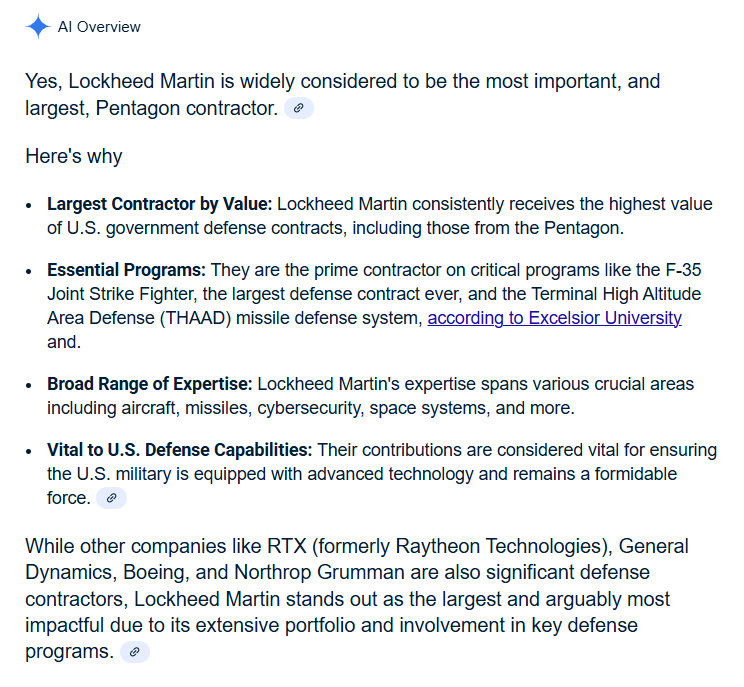Click the "Here's why" subheading
Viewport: 744px width, 687px height.
tap(74, 156)
